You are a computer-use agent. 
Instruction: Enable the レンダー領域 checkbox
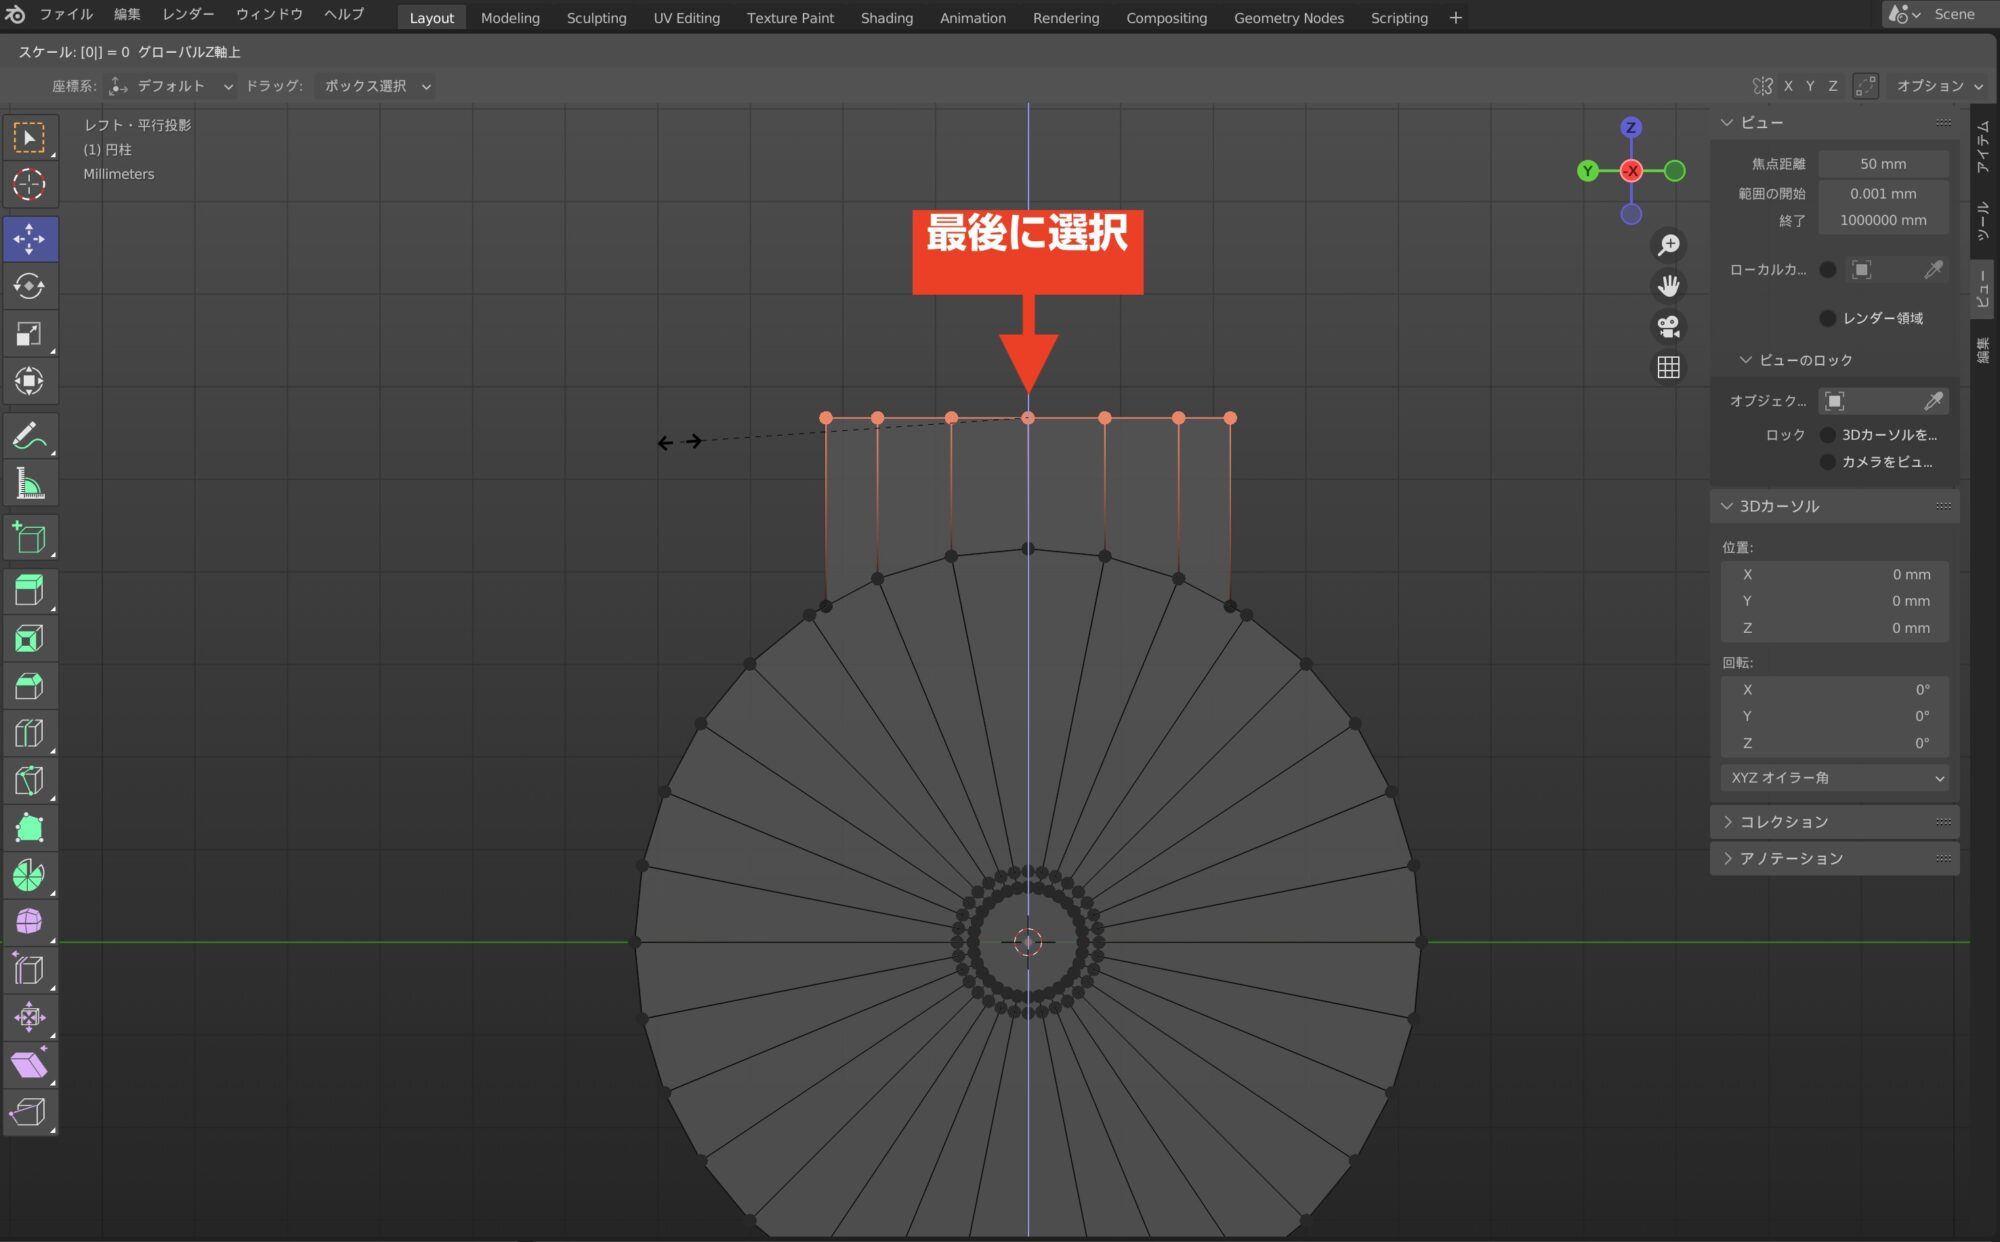pos(1828,318)
